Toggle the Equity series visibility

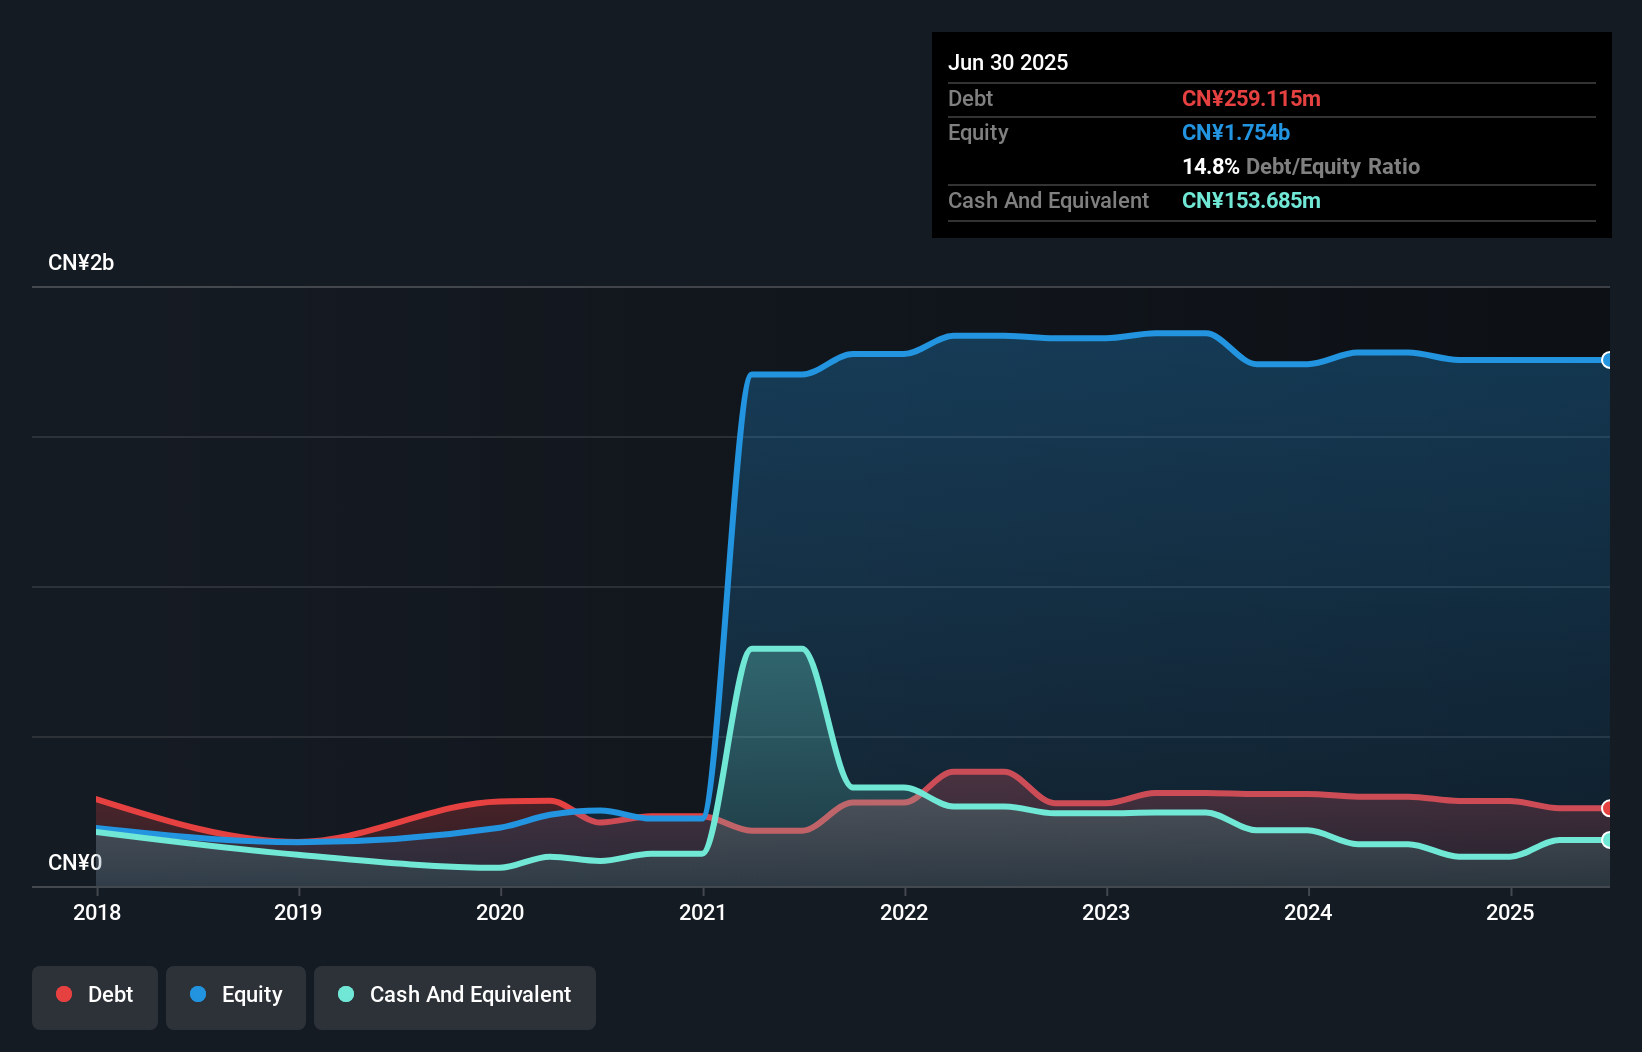(x=236, y=996)
